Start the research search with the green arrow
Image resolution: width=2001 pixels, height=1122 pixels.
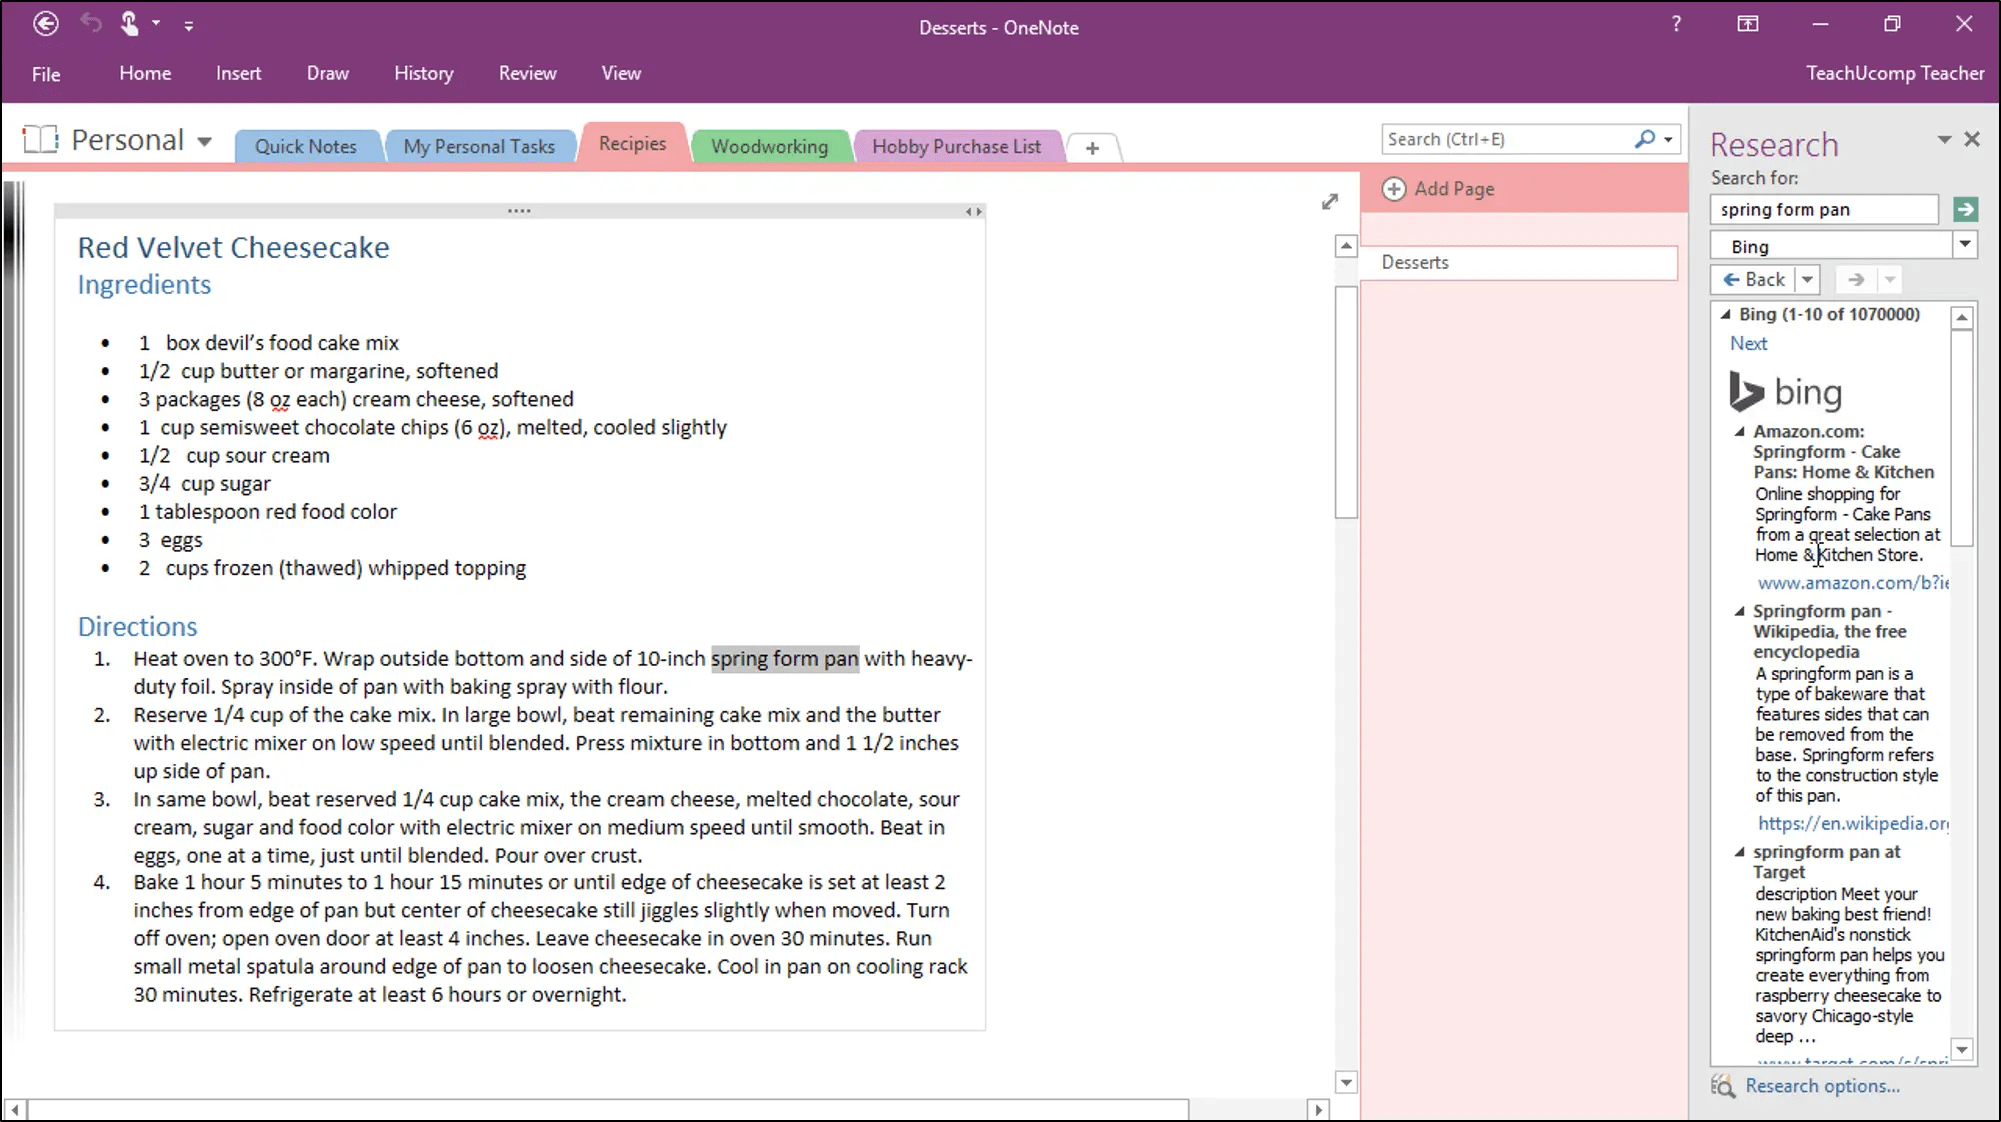point(1966,209)
